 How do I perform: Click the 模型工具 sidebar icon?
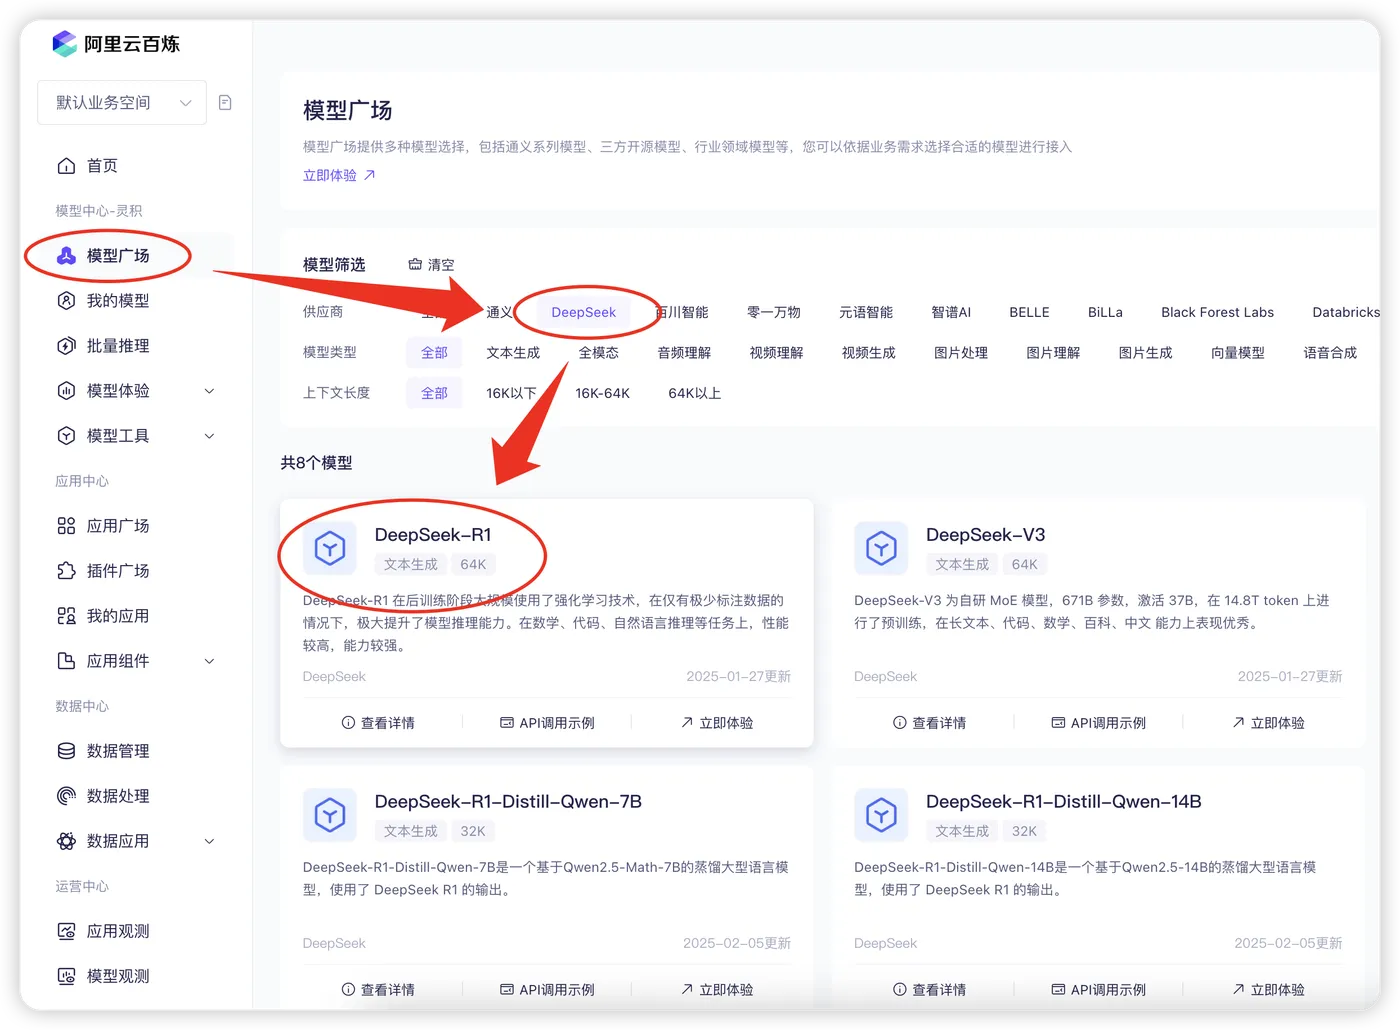click(66, 436)
